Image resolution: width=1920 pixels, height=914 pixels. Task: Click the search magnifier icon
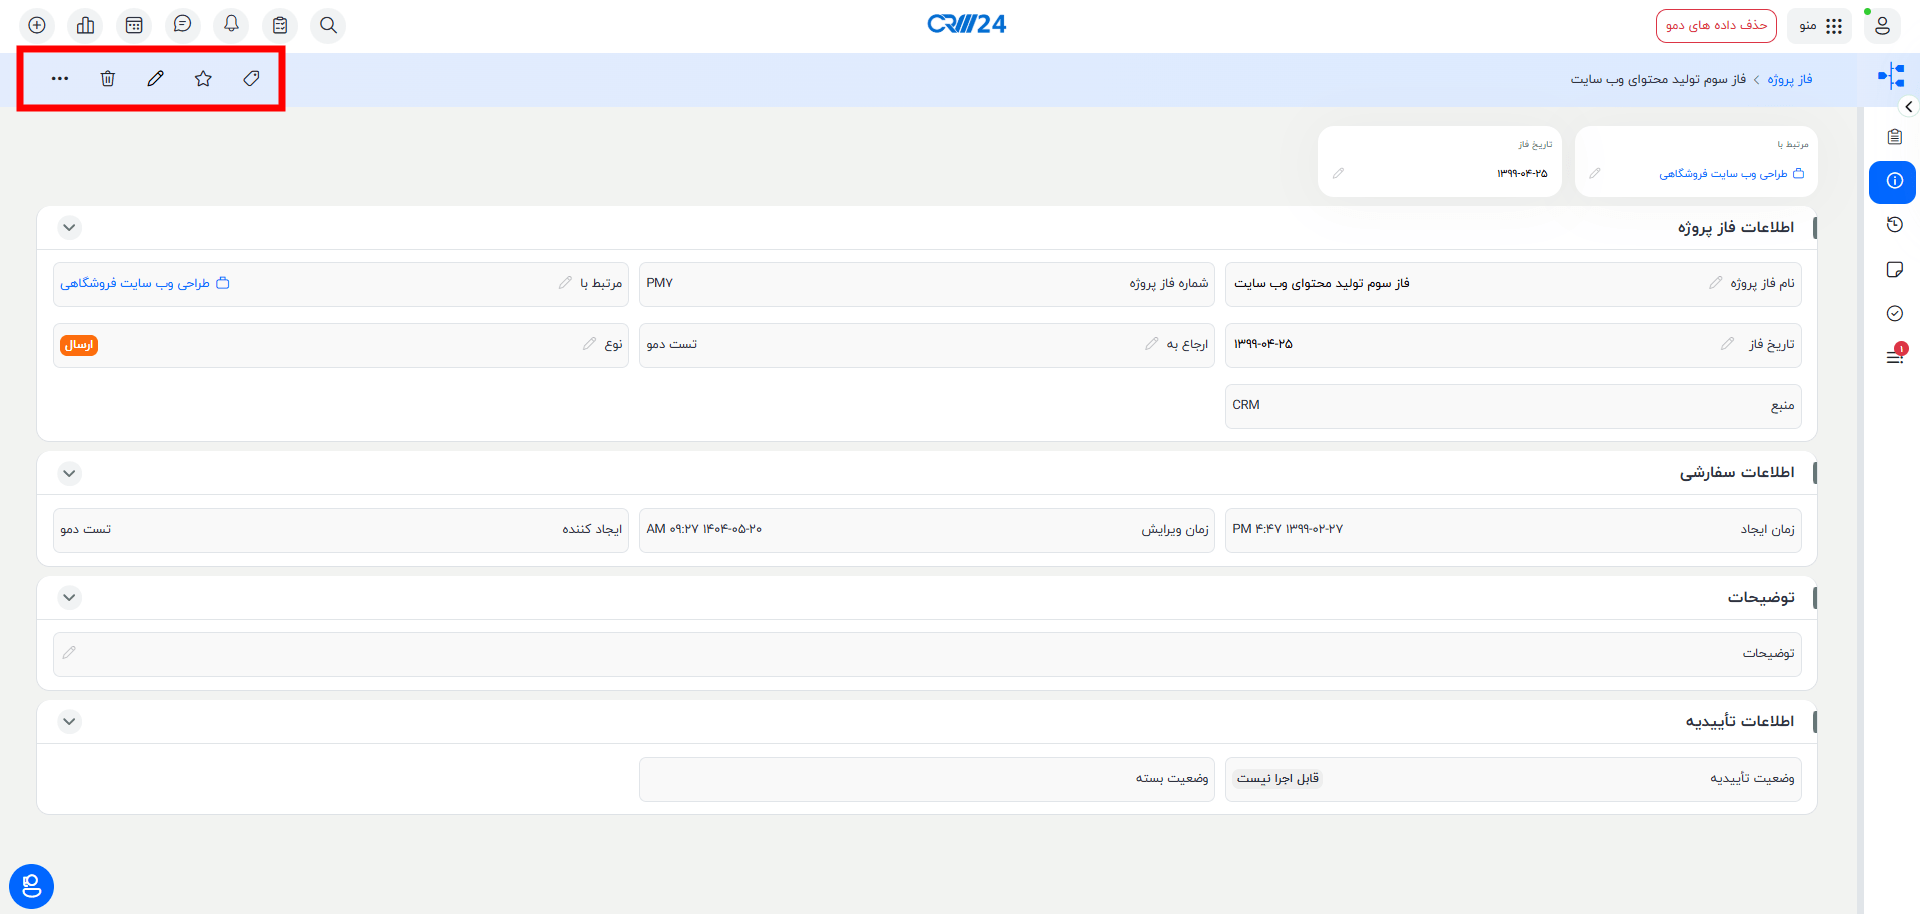[x=328, y=25]
